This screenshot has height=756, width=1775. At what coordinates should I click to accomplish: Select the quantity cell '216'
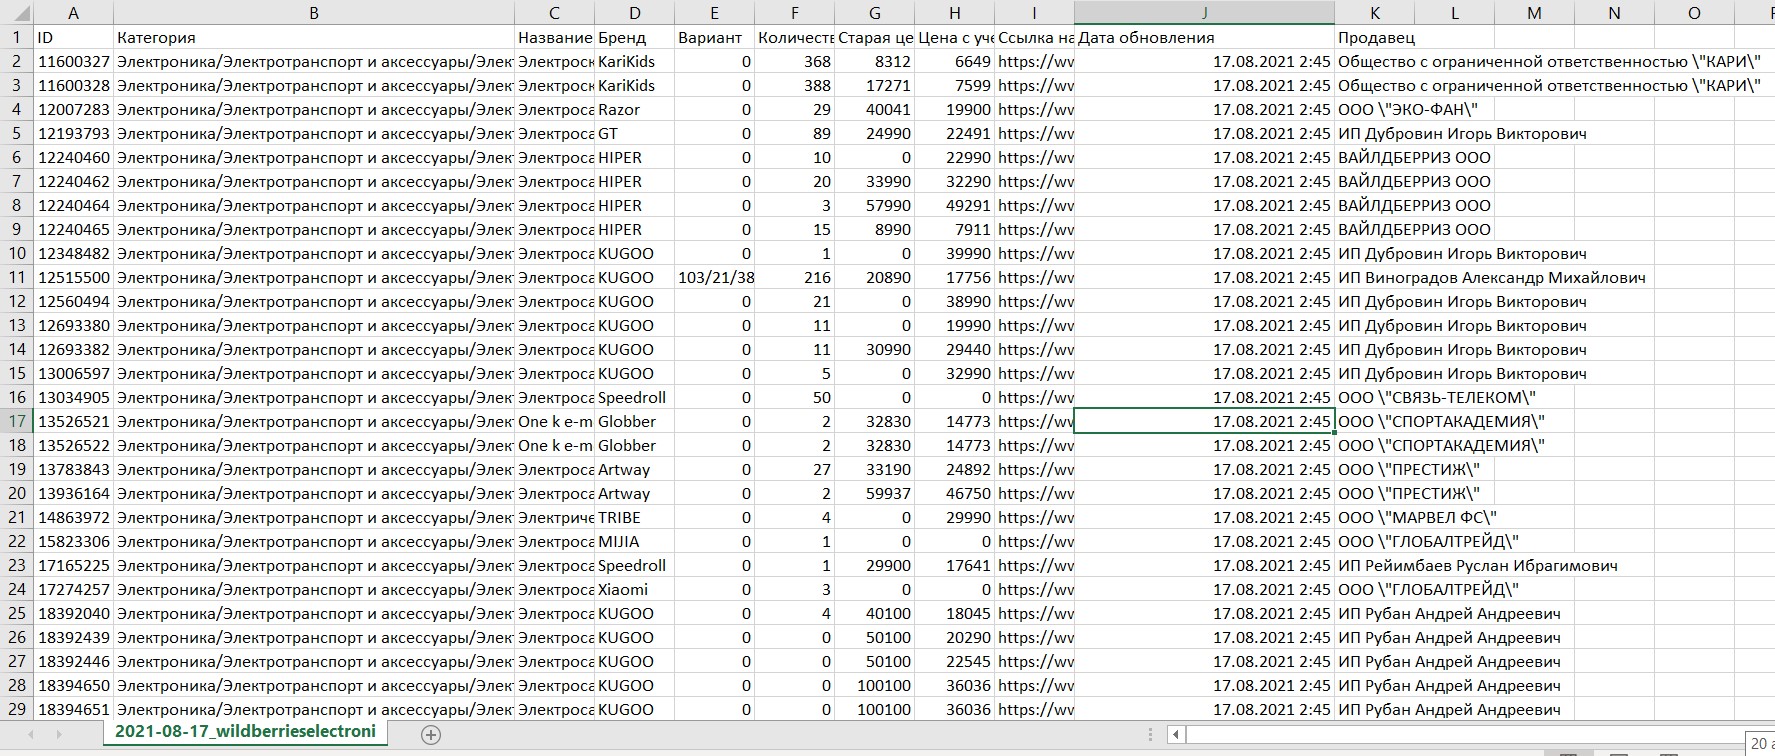[x=795, y=278]
